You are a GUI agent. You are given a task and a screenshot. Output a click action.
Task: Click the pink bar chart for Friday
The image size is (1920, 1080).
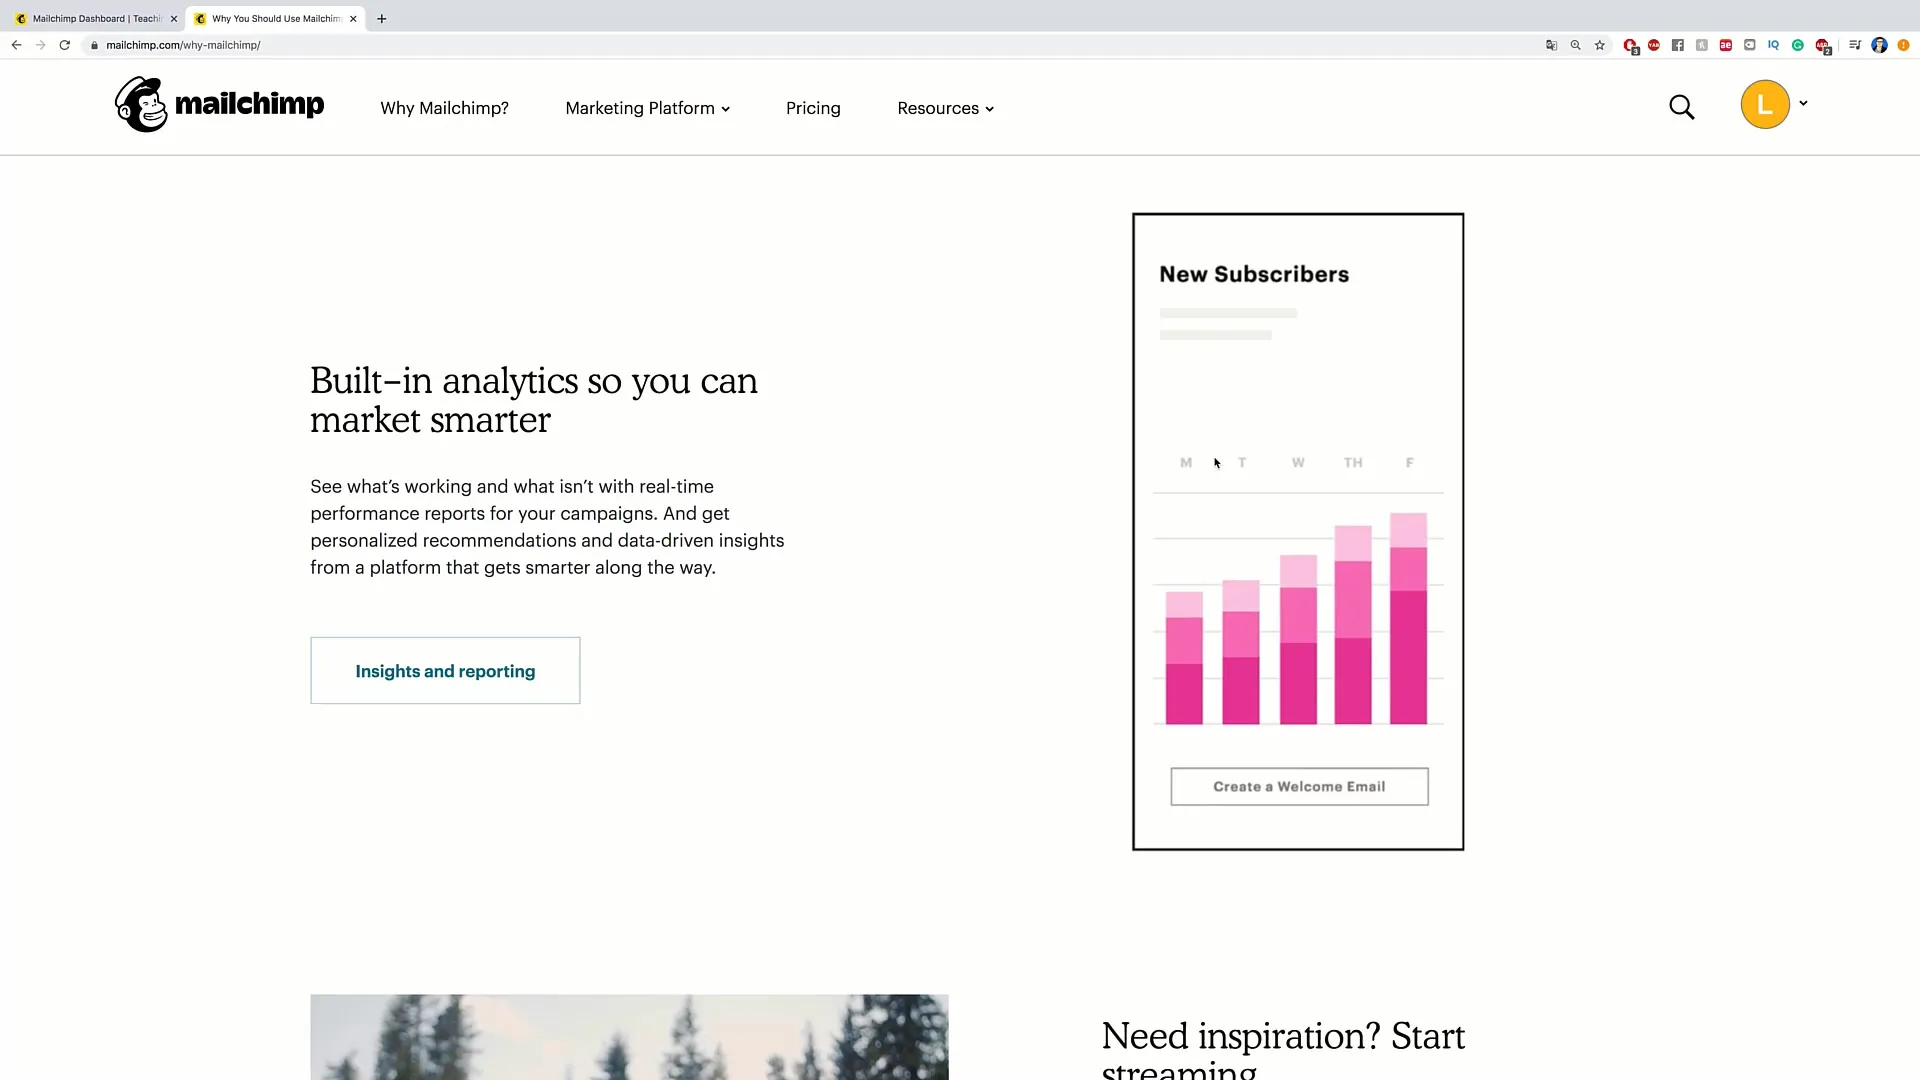tap(1408, 620)
